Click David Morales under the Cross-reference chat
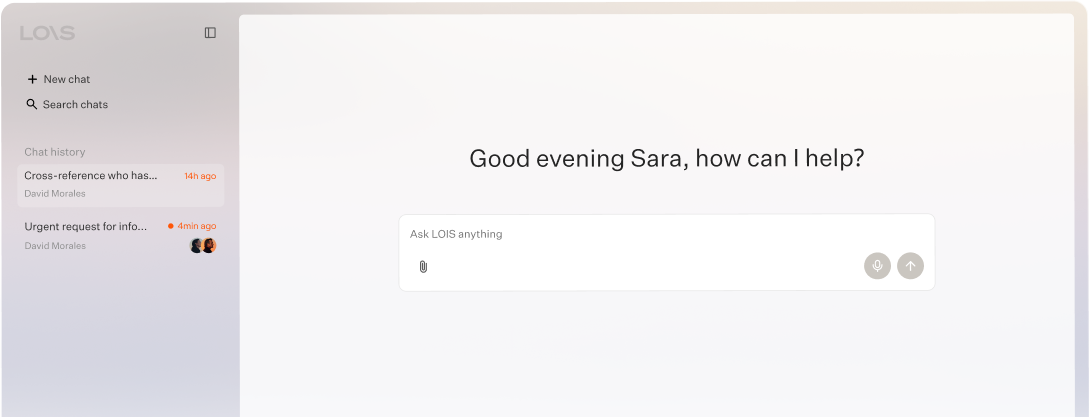Viewport: 1089px width, 417px height. tap(55, 193)
